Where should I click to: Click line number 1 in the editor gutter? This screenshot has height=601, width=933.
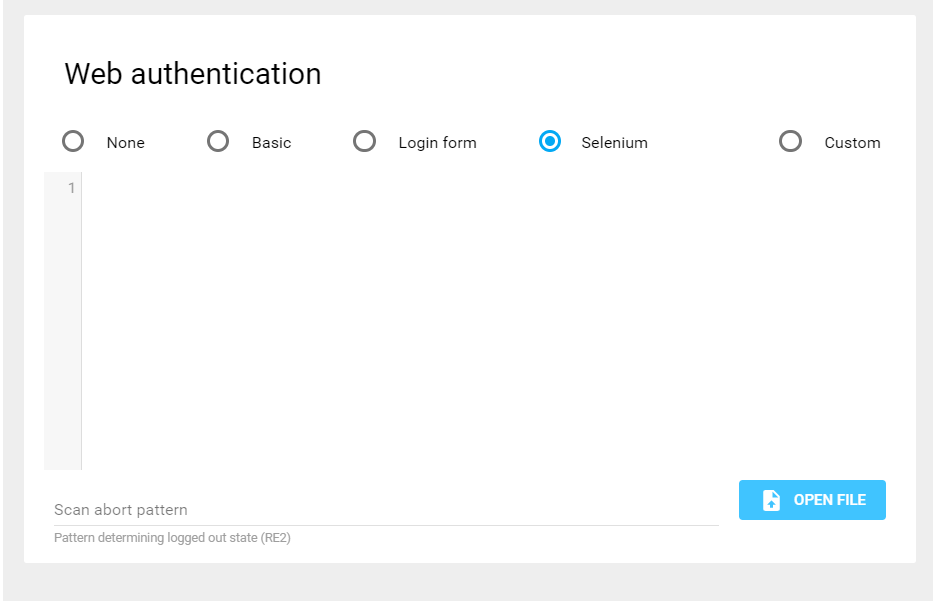coord(70,188)
